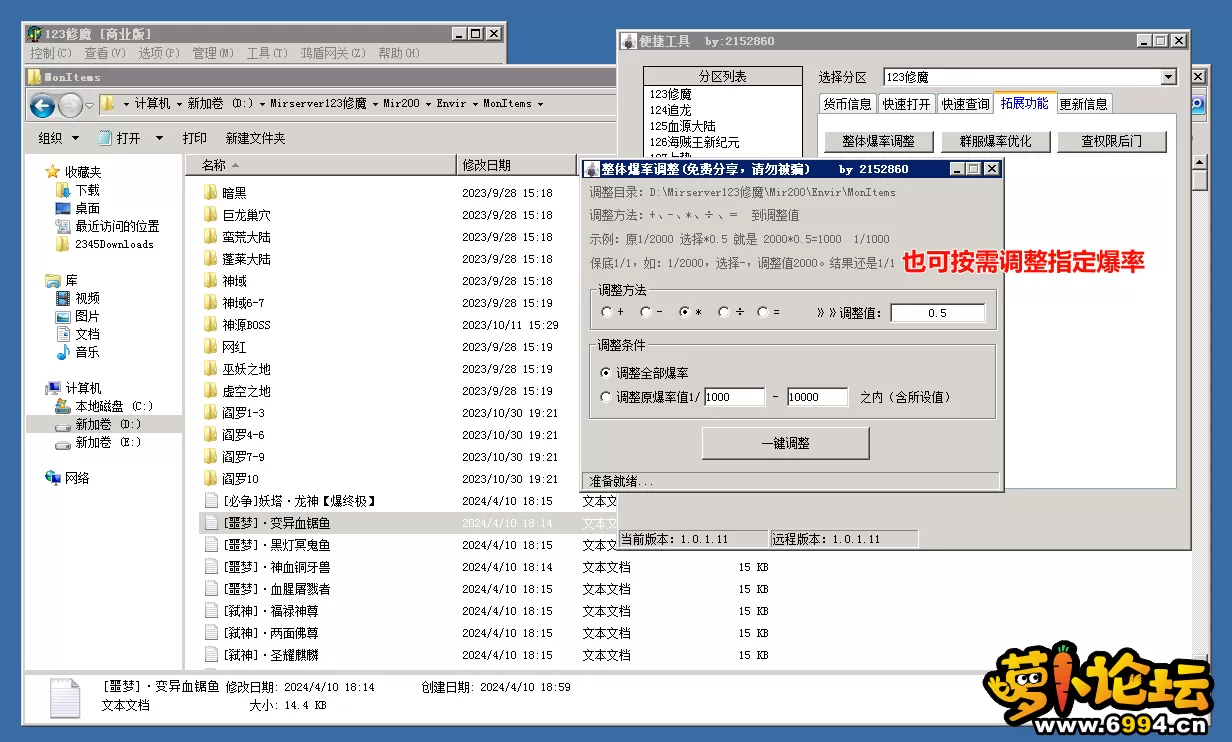Switch to the 货币信息 tab
1232x742 pixels.
847,104
